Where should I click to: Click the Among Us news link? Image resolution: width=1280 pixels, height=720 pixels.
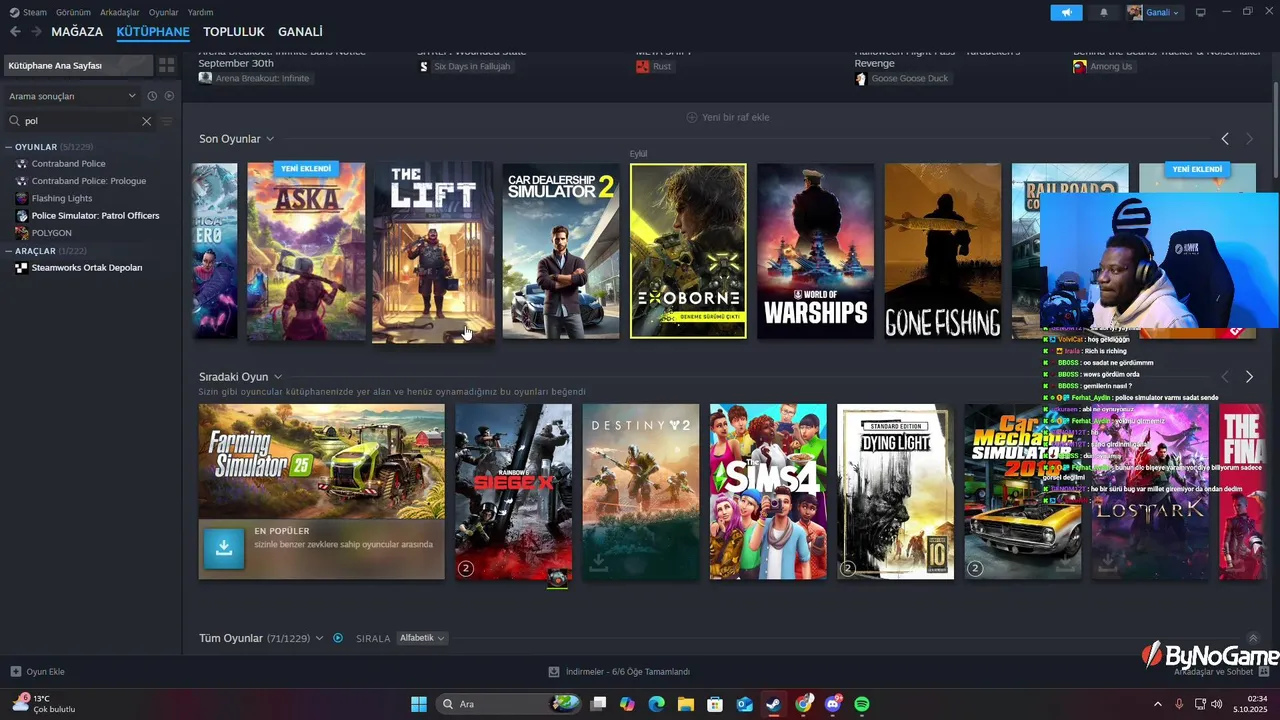click(x=1103, y=66)
